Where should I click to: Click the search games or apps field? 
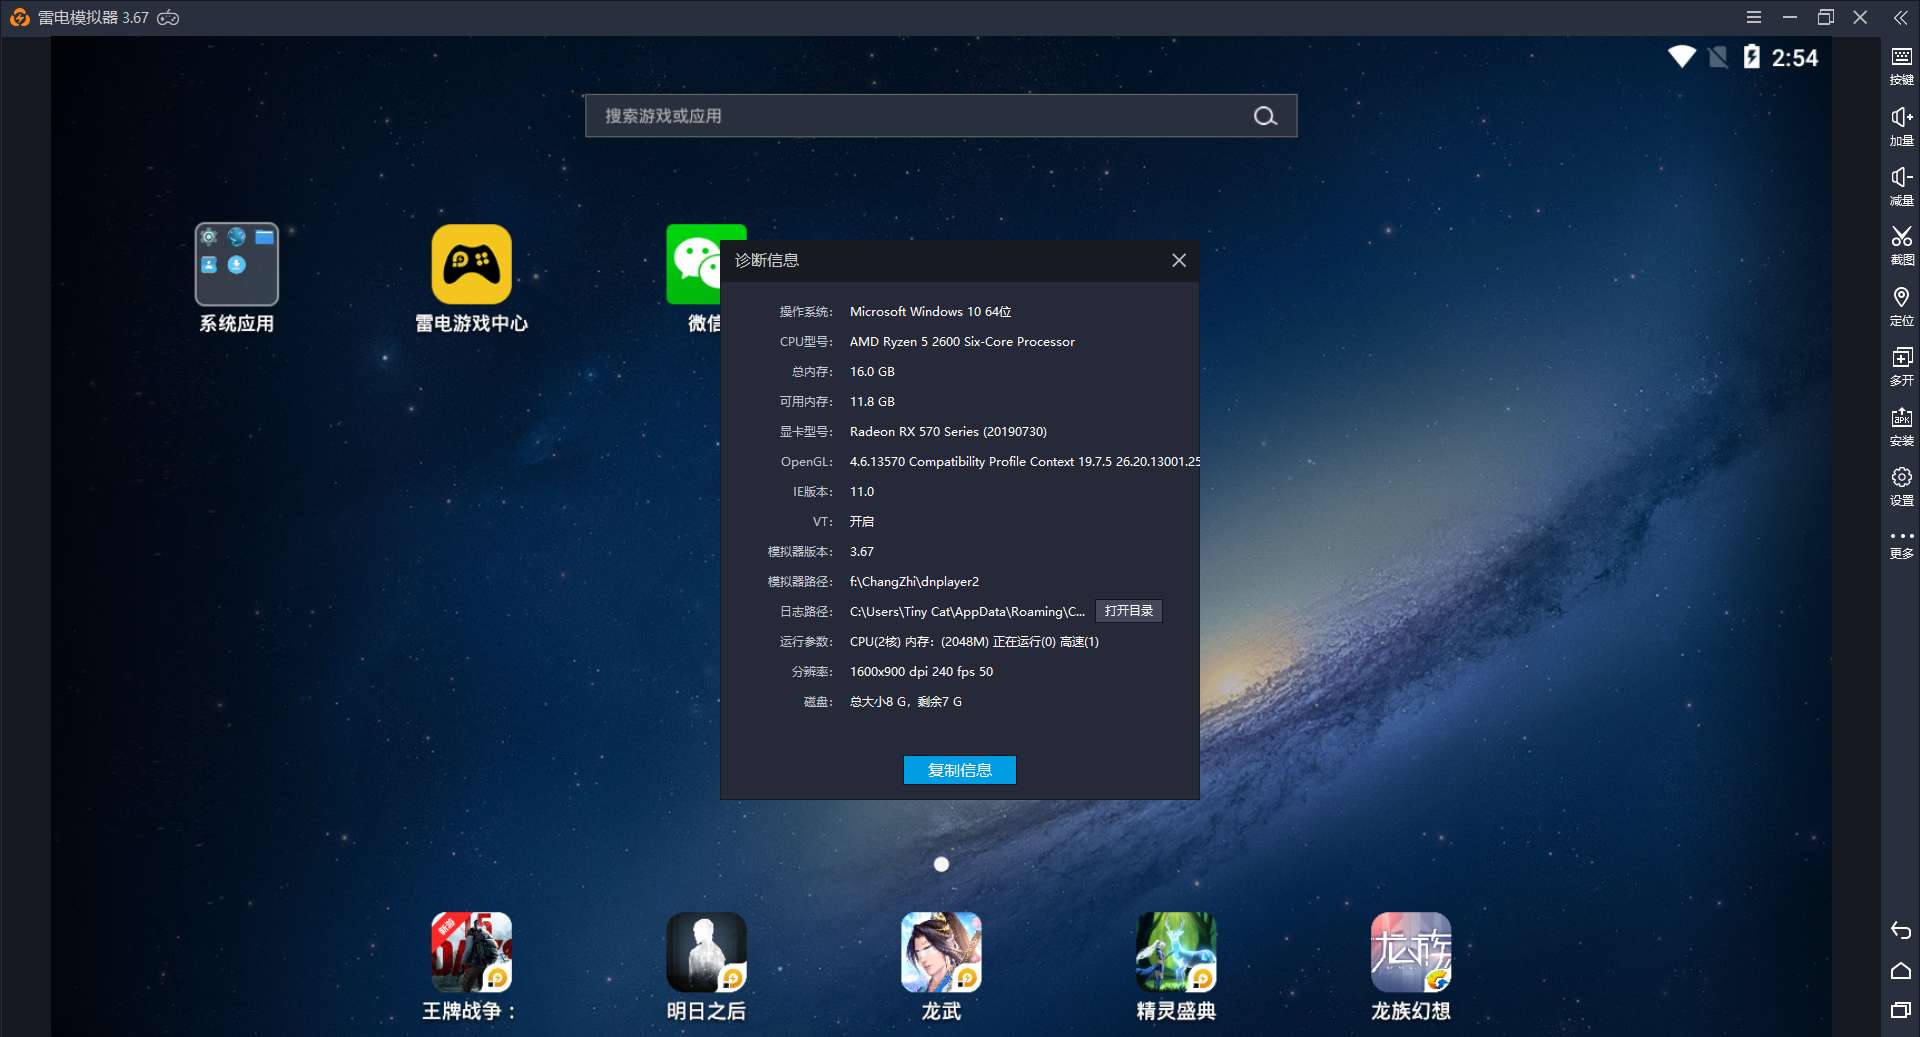(920, 116)
